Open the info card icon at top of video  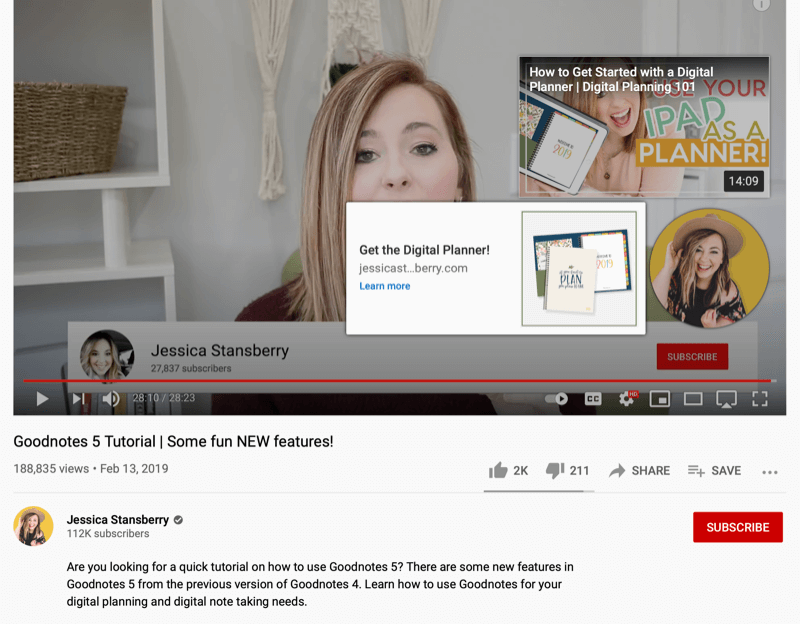[761, 5]
